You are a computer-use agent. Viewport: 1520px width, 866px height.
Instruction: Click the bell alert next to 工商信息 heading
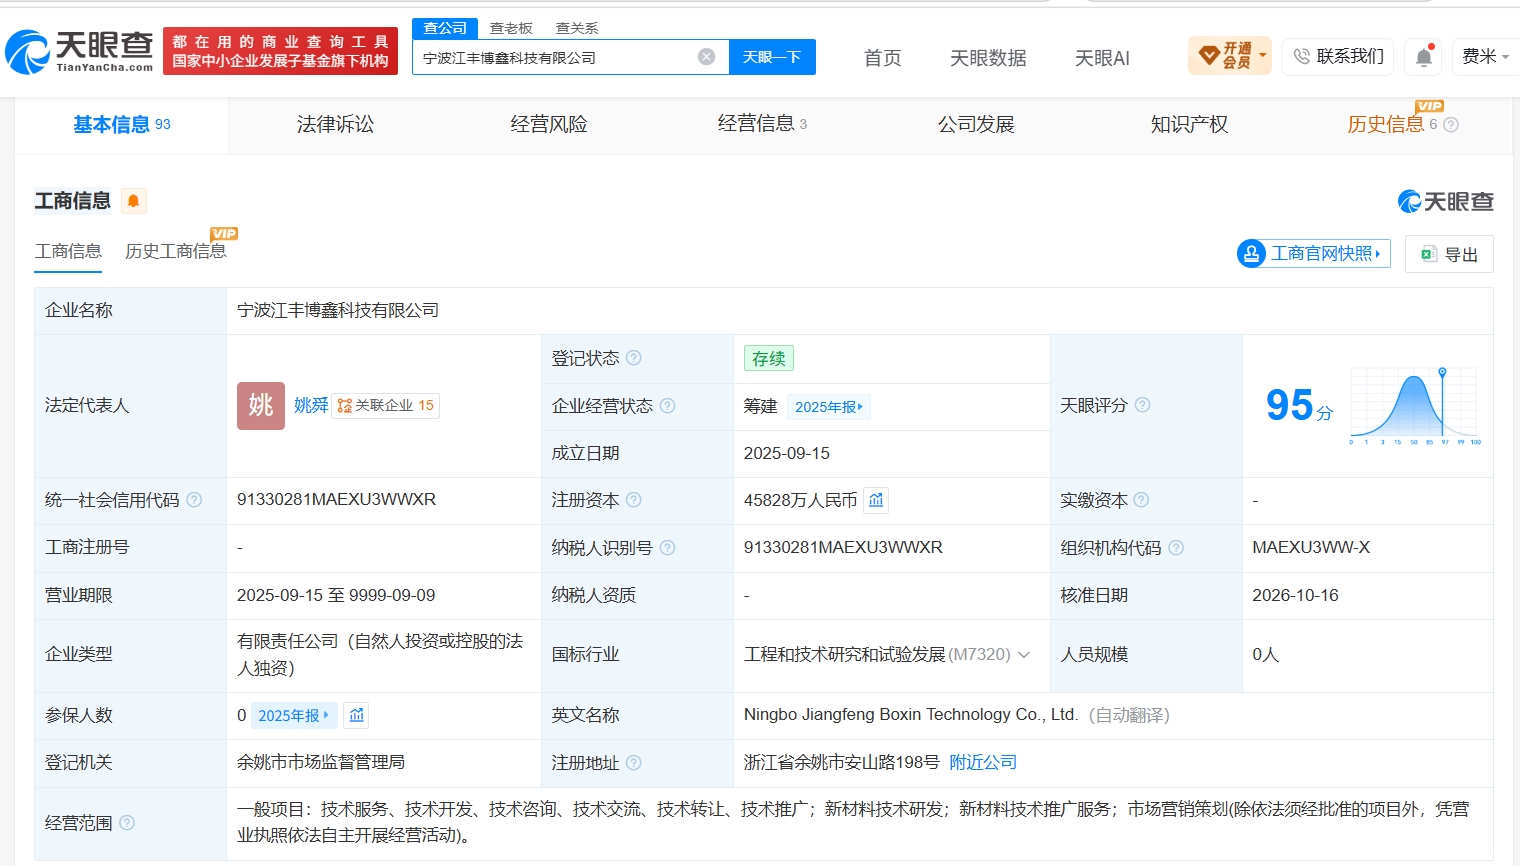point(133,201)
